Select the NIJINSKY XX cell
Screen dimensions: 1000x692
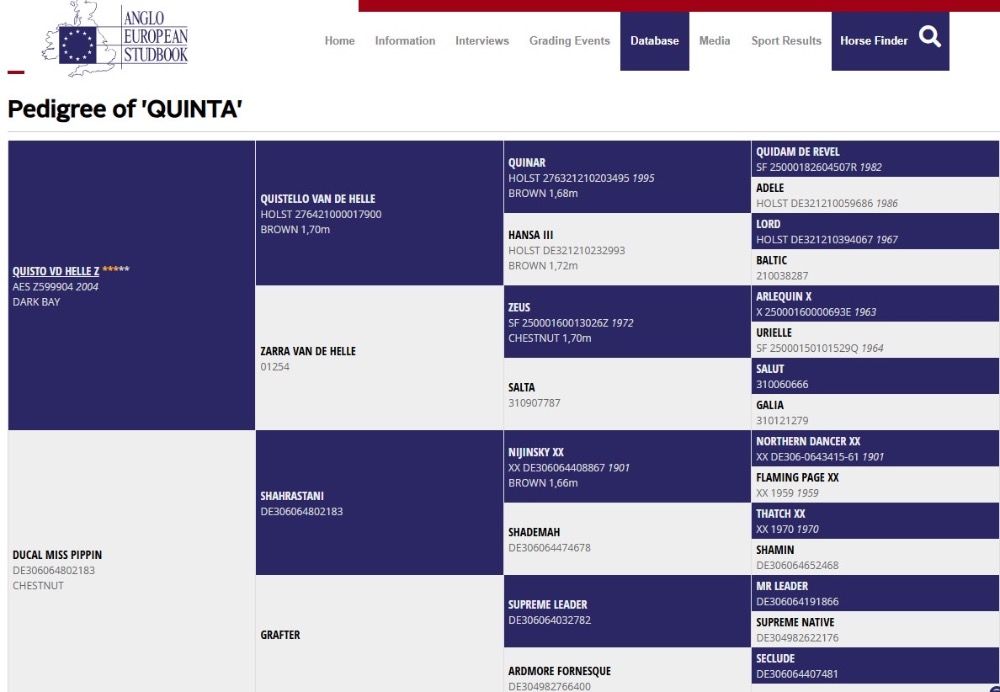[x=627, y=466]
